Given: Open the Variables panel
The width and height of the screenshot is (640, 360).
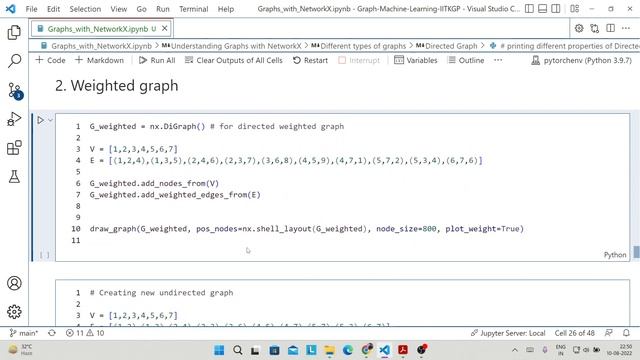Looking at the screenshot, I should click(x=416, y=60).
